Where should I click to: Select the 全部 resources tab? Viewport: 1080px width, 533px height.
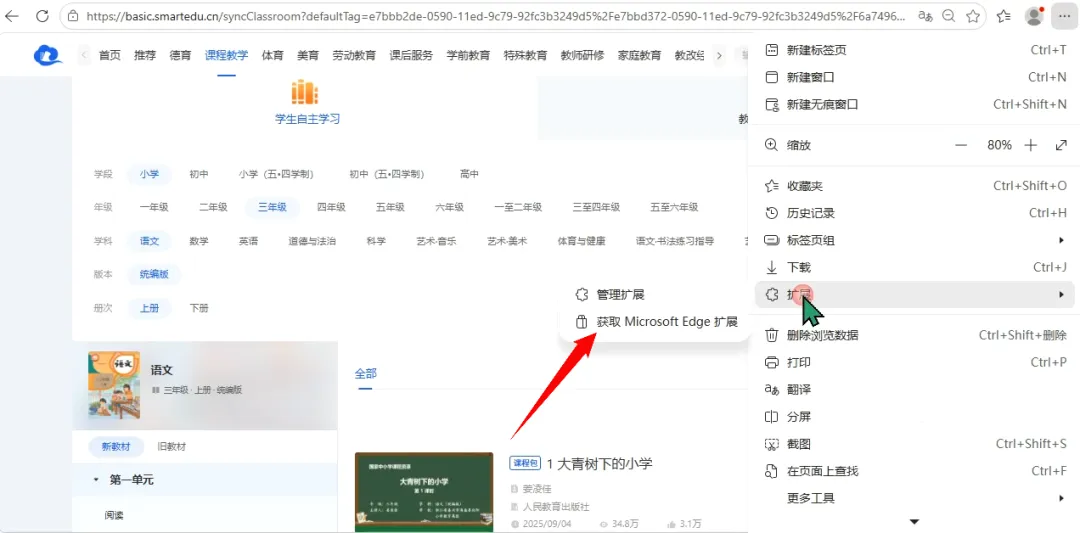click(x=366, y=373)
